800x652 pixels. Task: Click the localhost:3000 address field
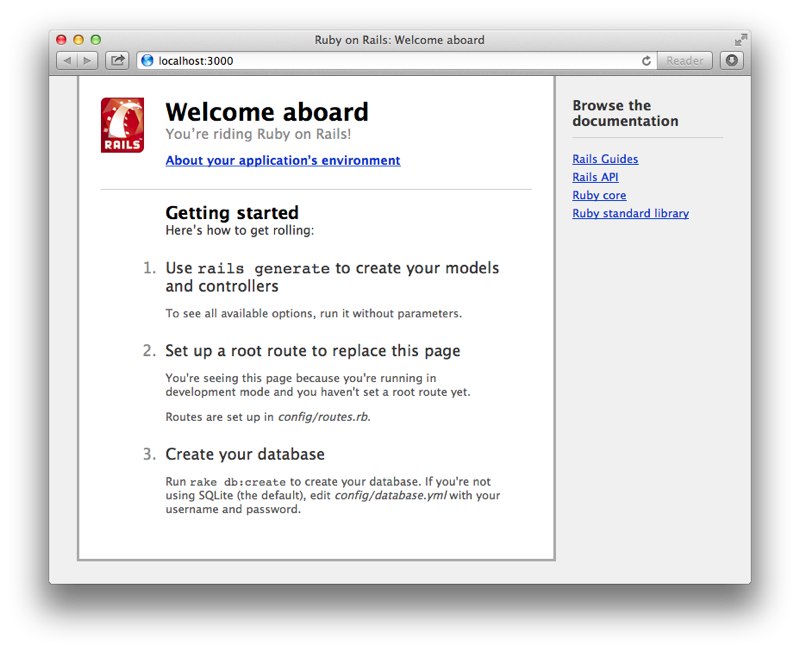[x=390, y=61]
